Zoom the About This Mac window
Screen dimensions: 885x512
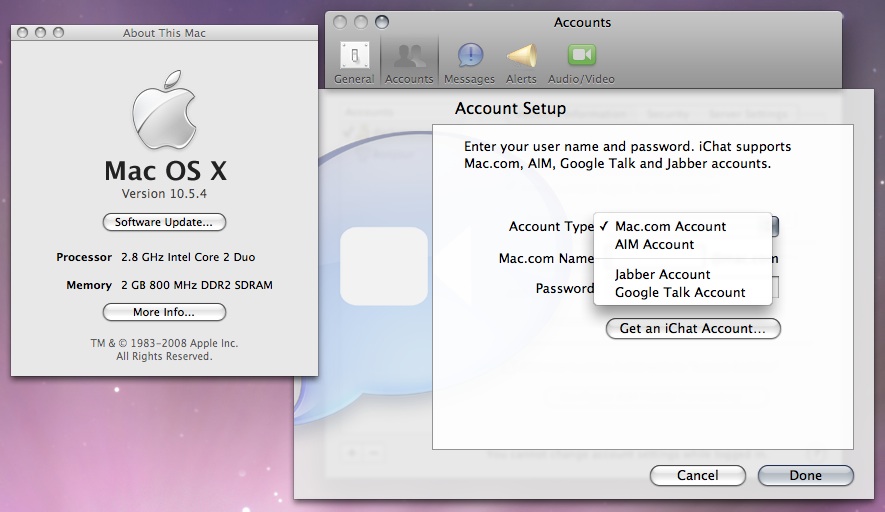click(x=59, y=33)
